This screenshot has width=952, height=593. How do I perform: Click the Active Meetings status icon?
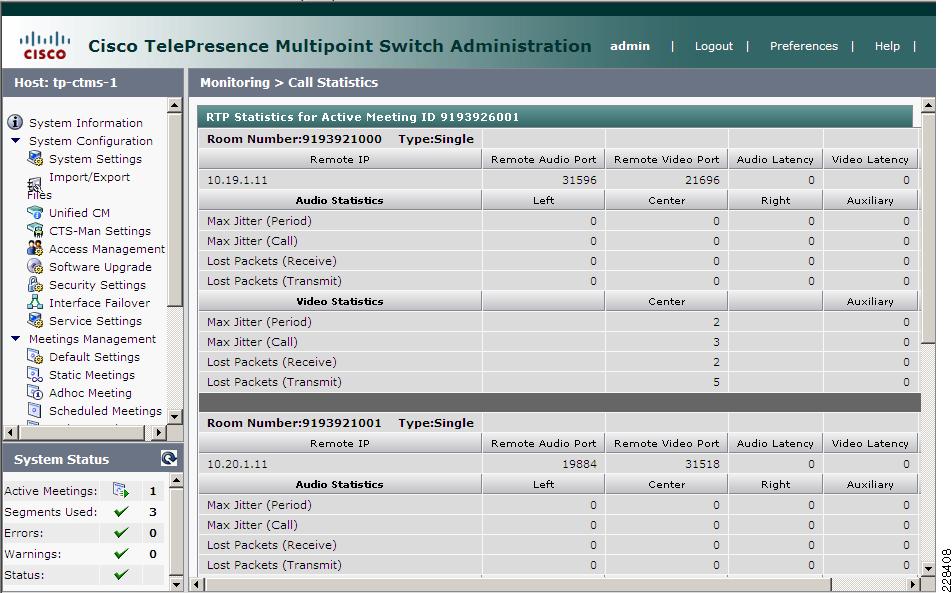121,490
